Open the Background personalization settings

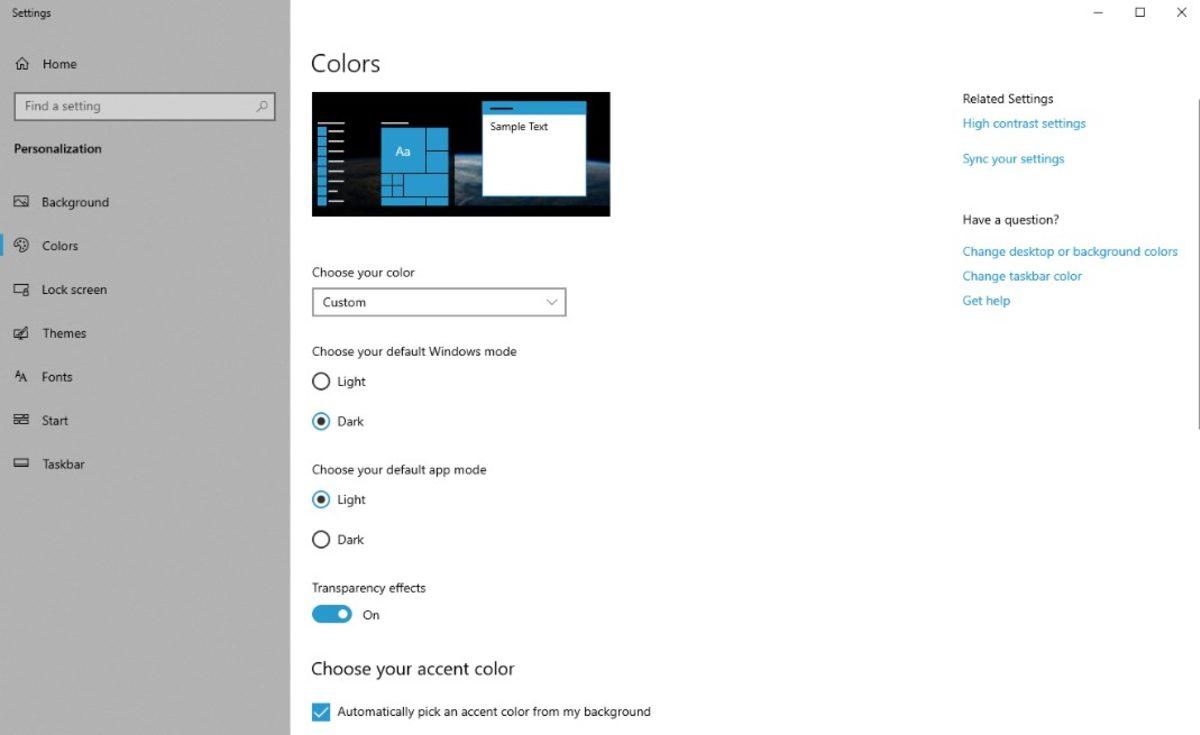point(75,201)
